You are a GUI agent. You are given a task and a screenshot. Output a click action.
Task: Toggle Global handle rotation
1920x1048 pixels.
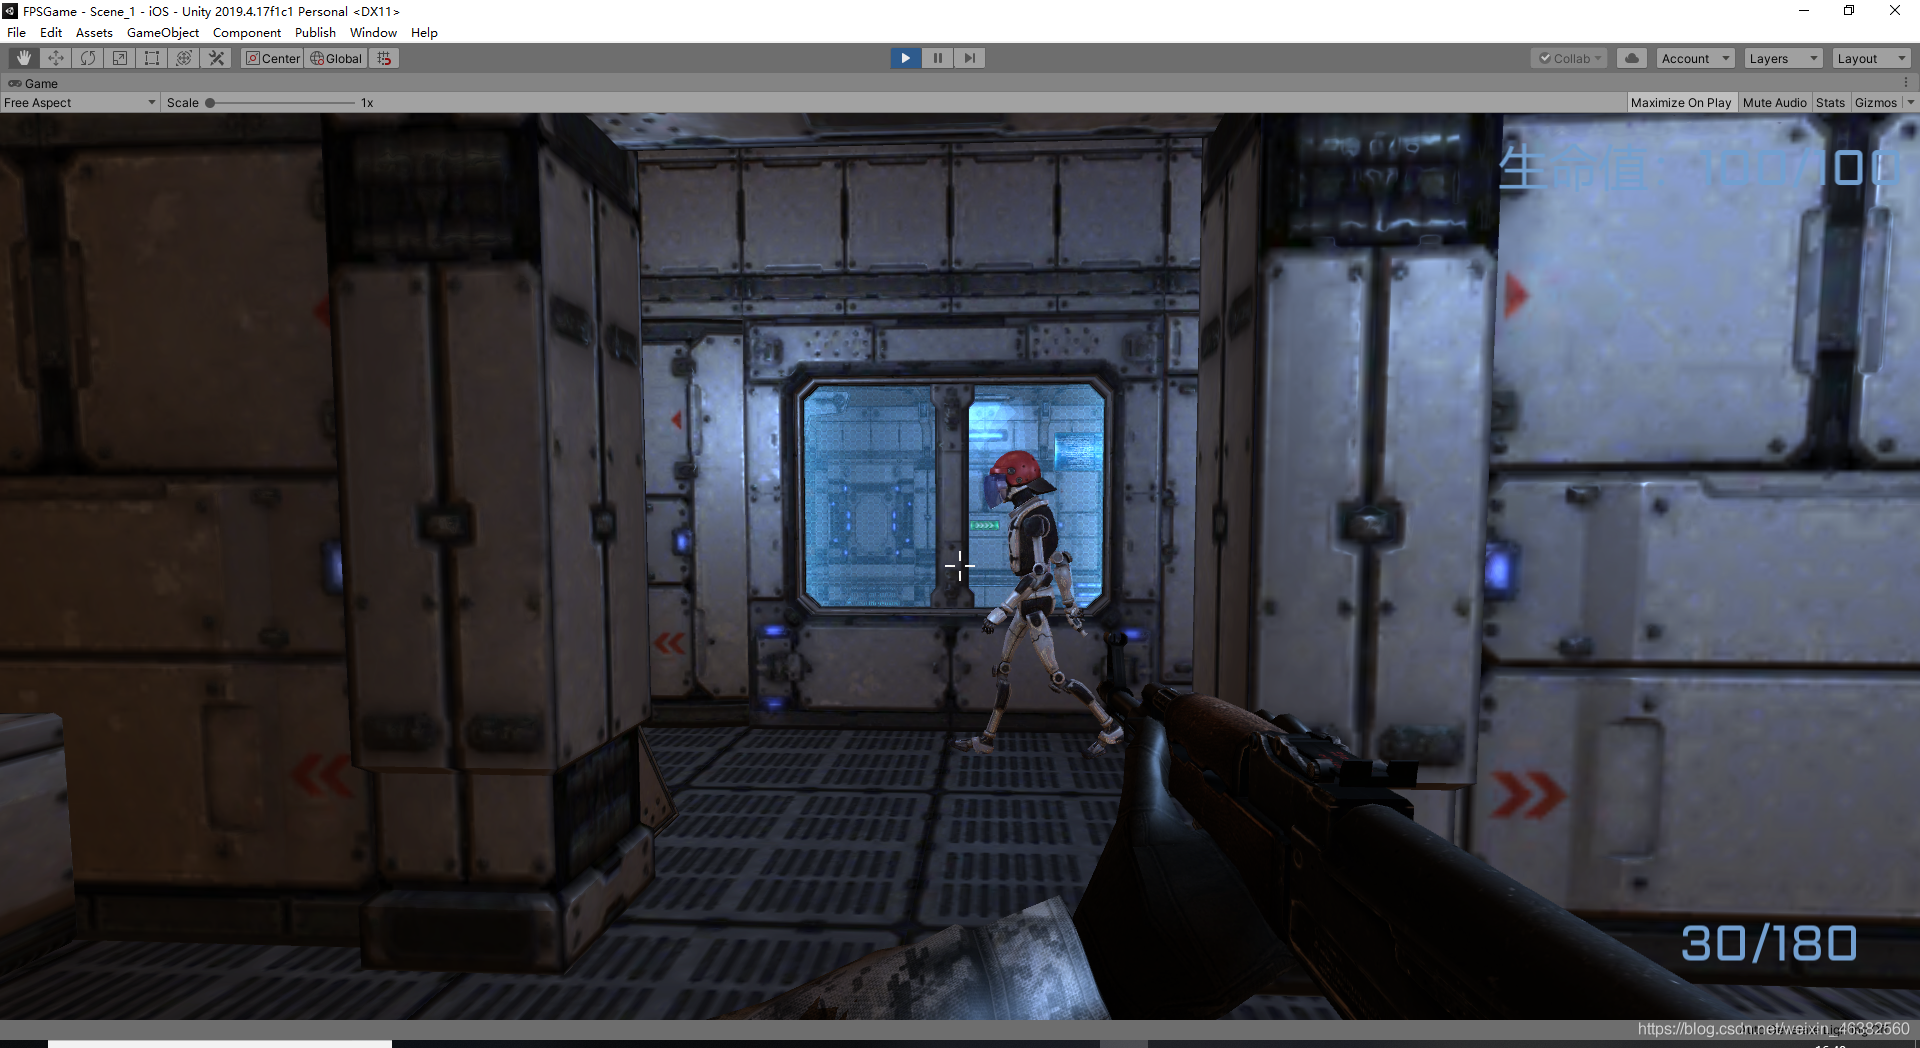[336, 58]
